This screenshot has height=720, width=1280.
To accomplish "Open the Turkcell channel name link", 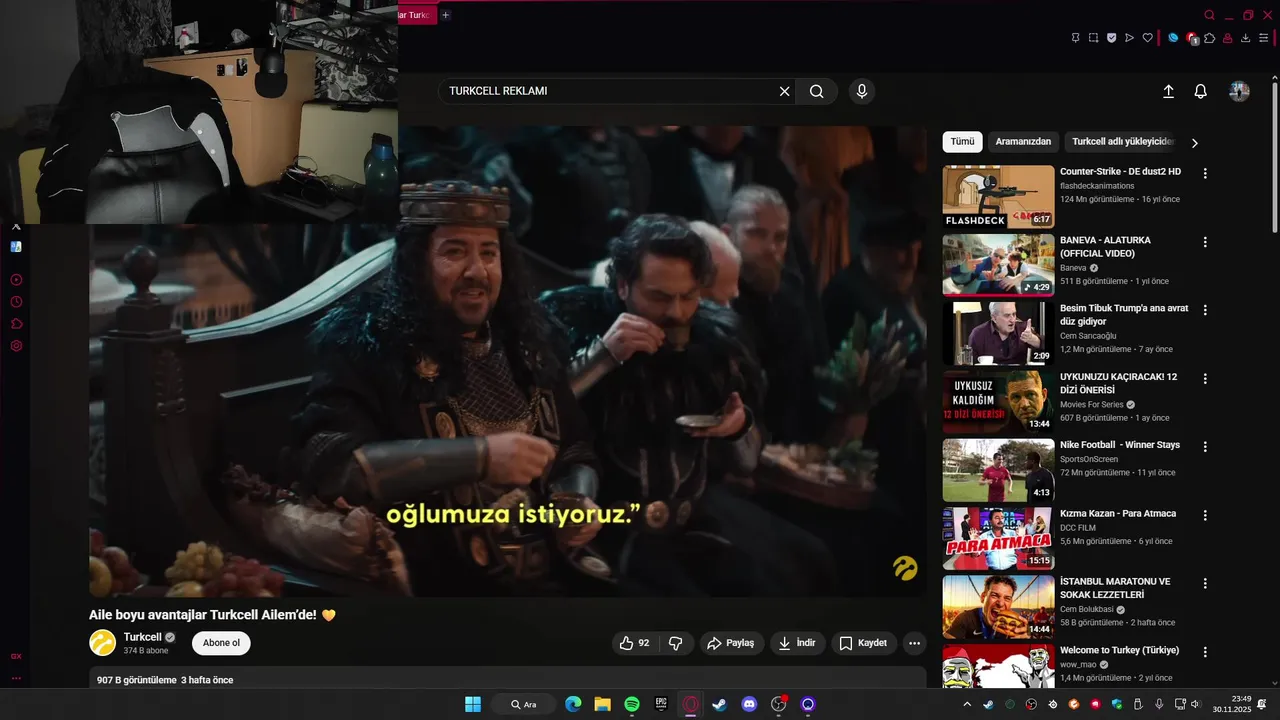I will click(x=143, y=637).
